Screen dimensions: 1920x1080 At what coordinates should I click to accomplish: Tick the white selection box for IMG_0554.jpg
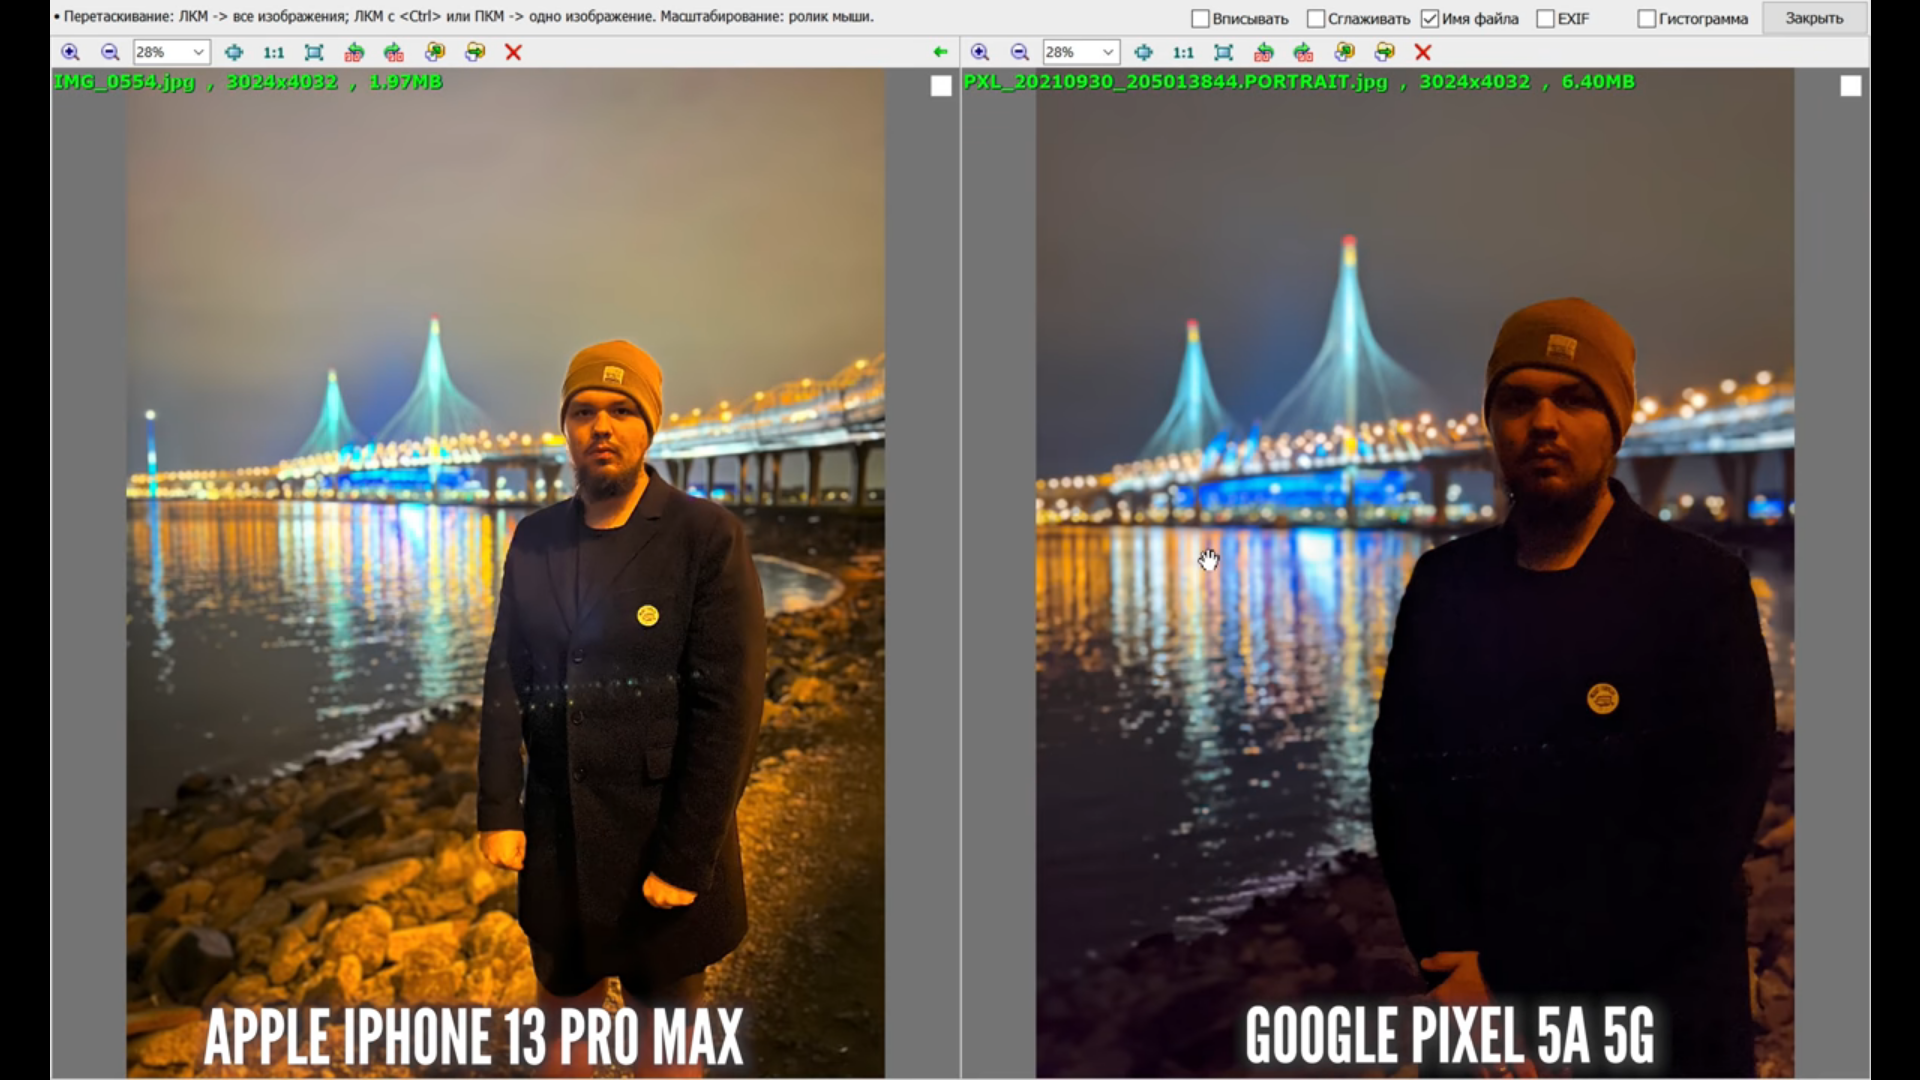coord(941,86)
